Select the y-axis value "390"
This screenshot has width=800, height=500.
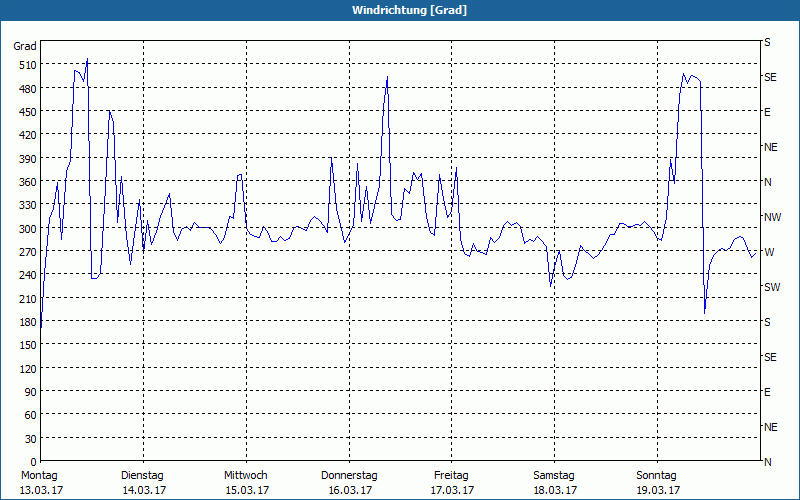pos(28,159)
